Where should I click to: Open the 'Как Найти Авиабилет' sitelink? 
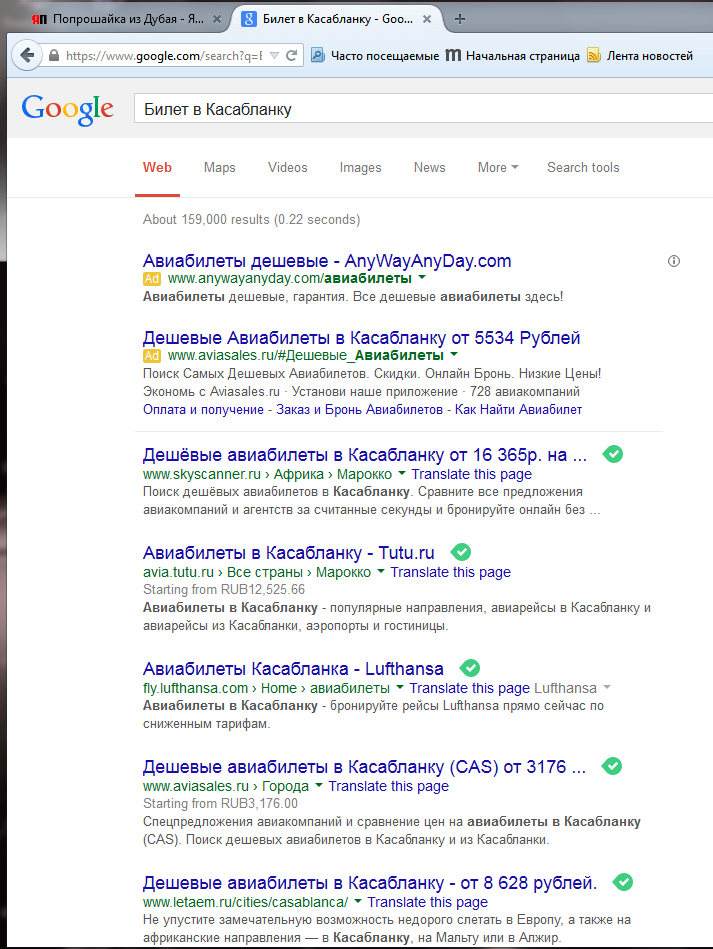click(x=518, y=410)
